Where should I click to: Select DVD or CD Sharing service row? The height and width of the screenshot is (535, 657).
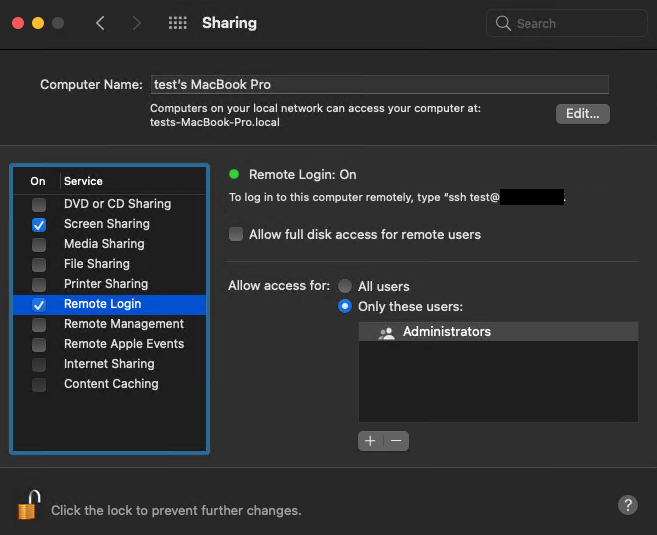[109, 204]
